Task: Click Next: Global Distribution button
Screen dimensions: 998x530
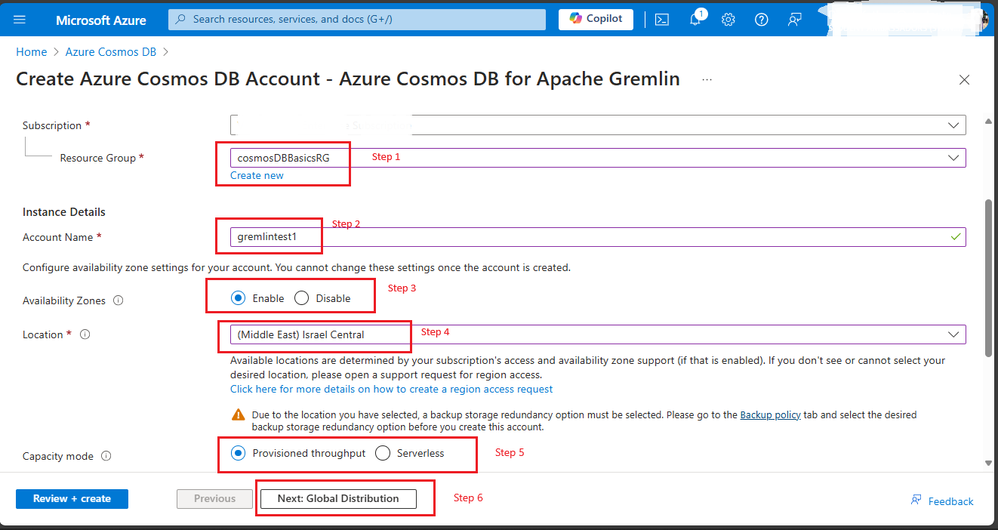Action: 338,499
